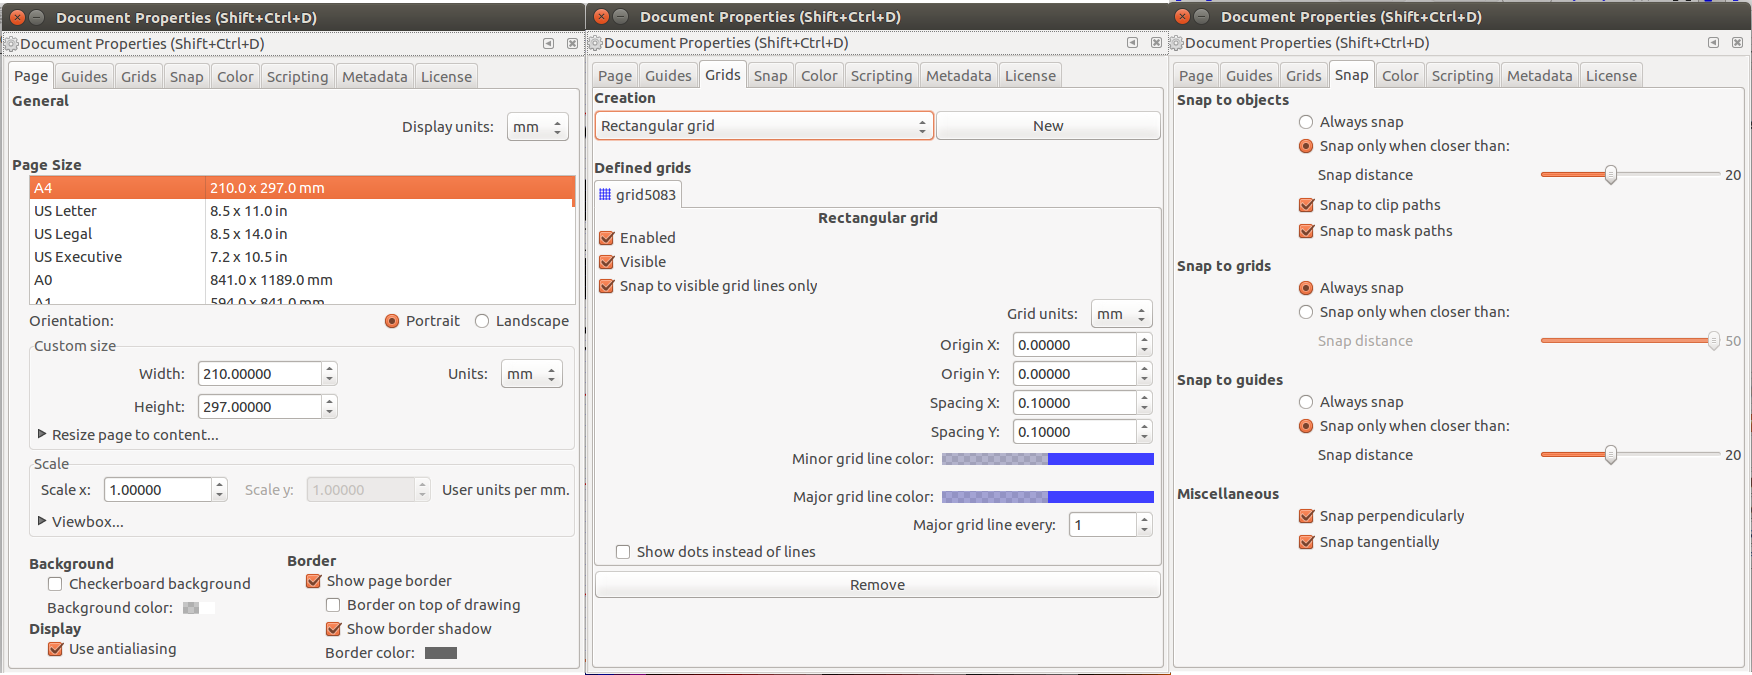Image resolution: width=1752 pixels, height=675 pixels.
Task: Open the Guides tab in left window
Action: [84, 77]
